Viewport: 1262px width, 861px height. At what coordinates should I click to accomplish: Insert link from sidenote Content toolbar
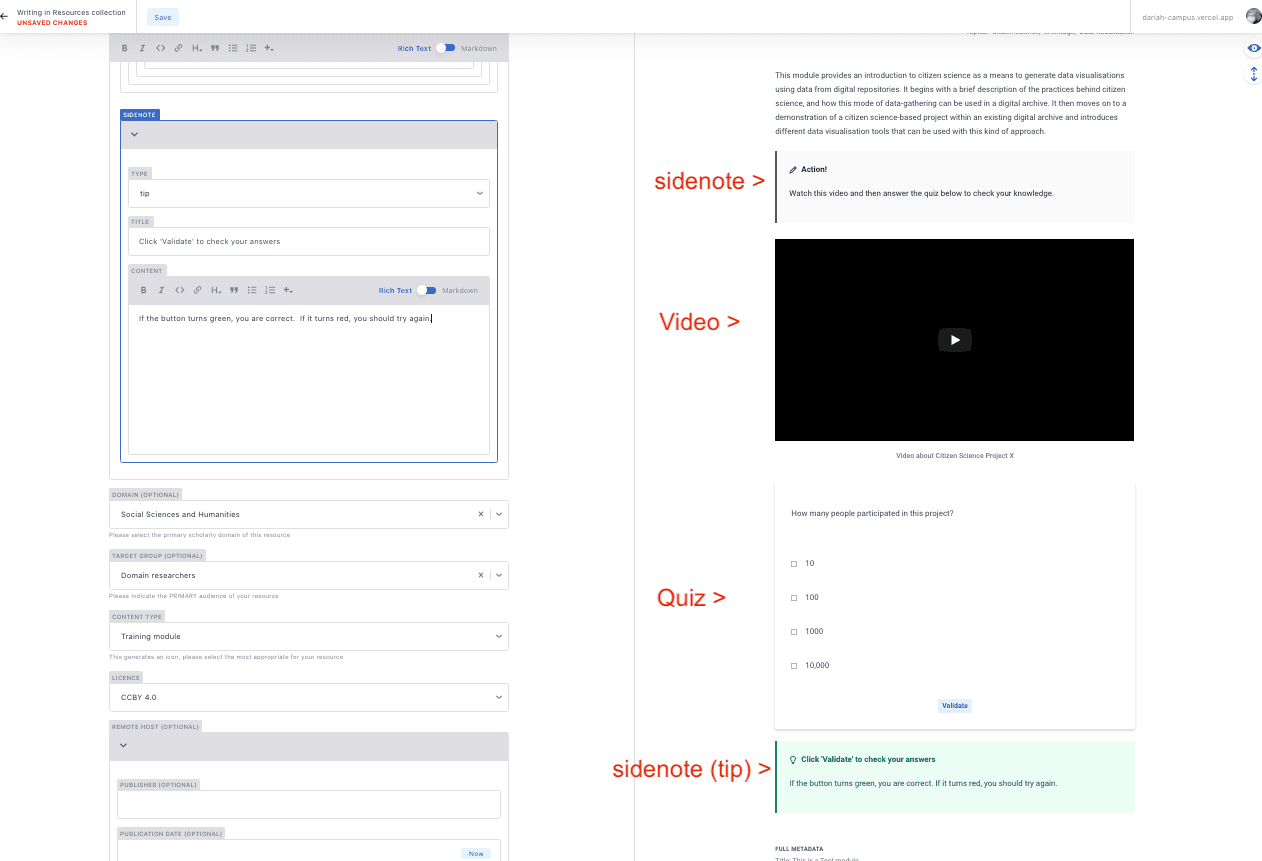[197, 291]
